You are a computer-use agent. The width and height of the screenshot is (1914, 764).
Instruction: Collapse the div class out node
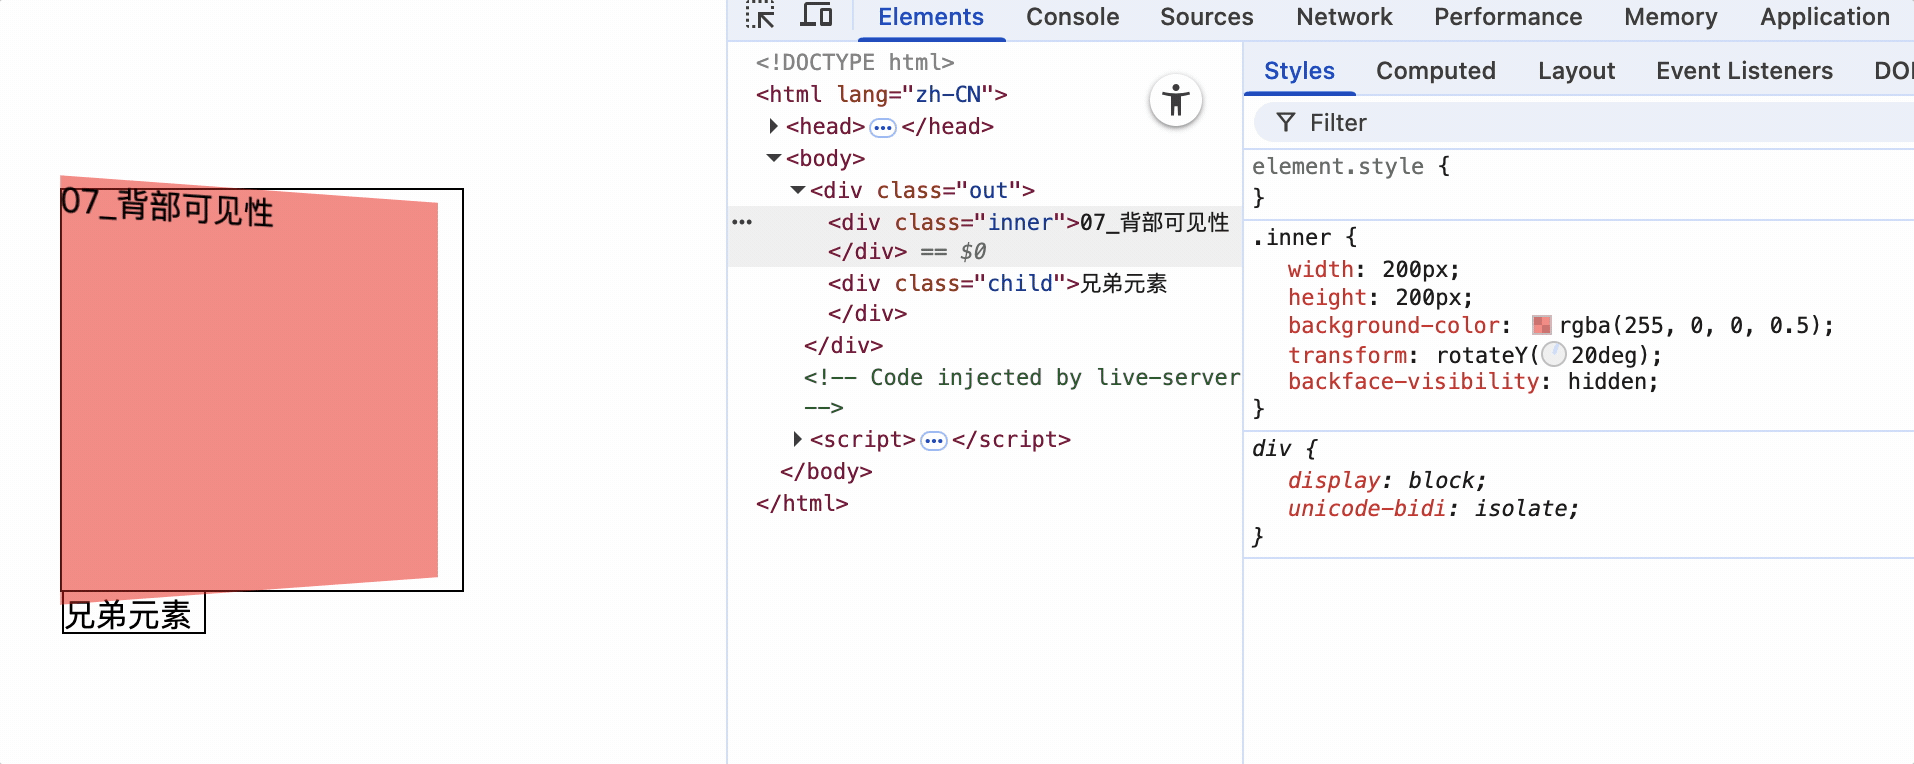click(797, 190)
